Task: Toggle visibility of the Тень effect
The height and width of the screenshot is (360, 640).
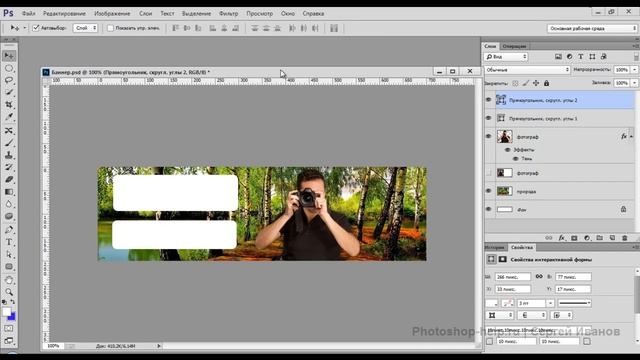Action: (516, 158)
